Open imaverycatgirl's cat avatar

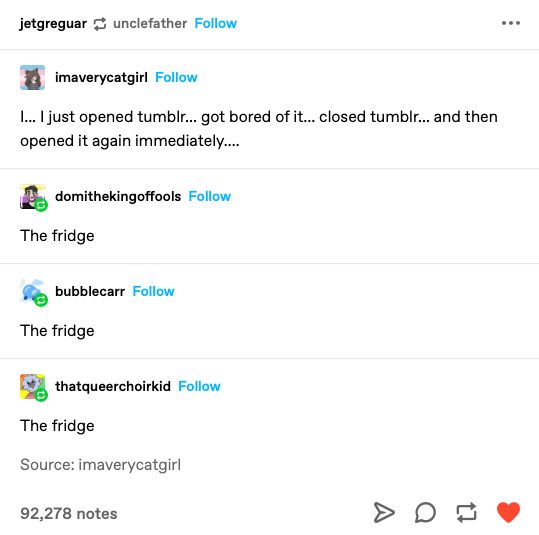pyautogui.click(x=32, y=77)
